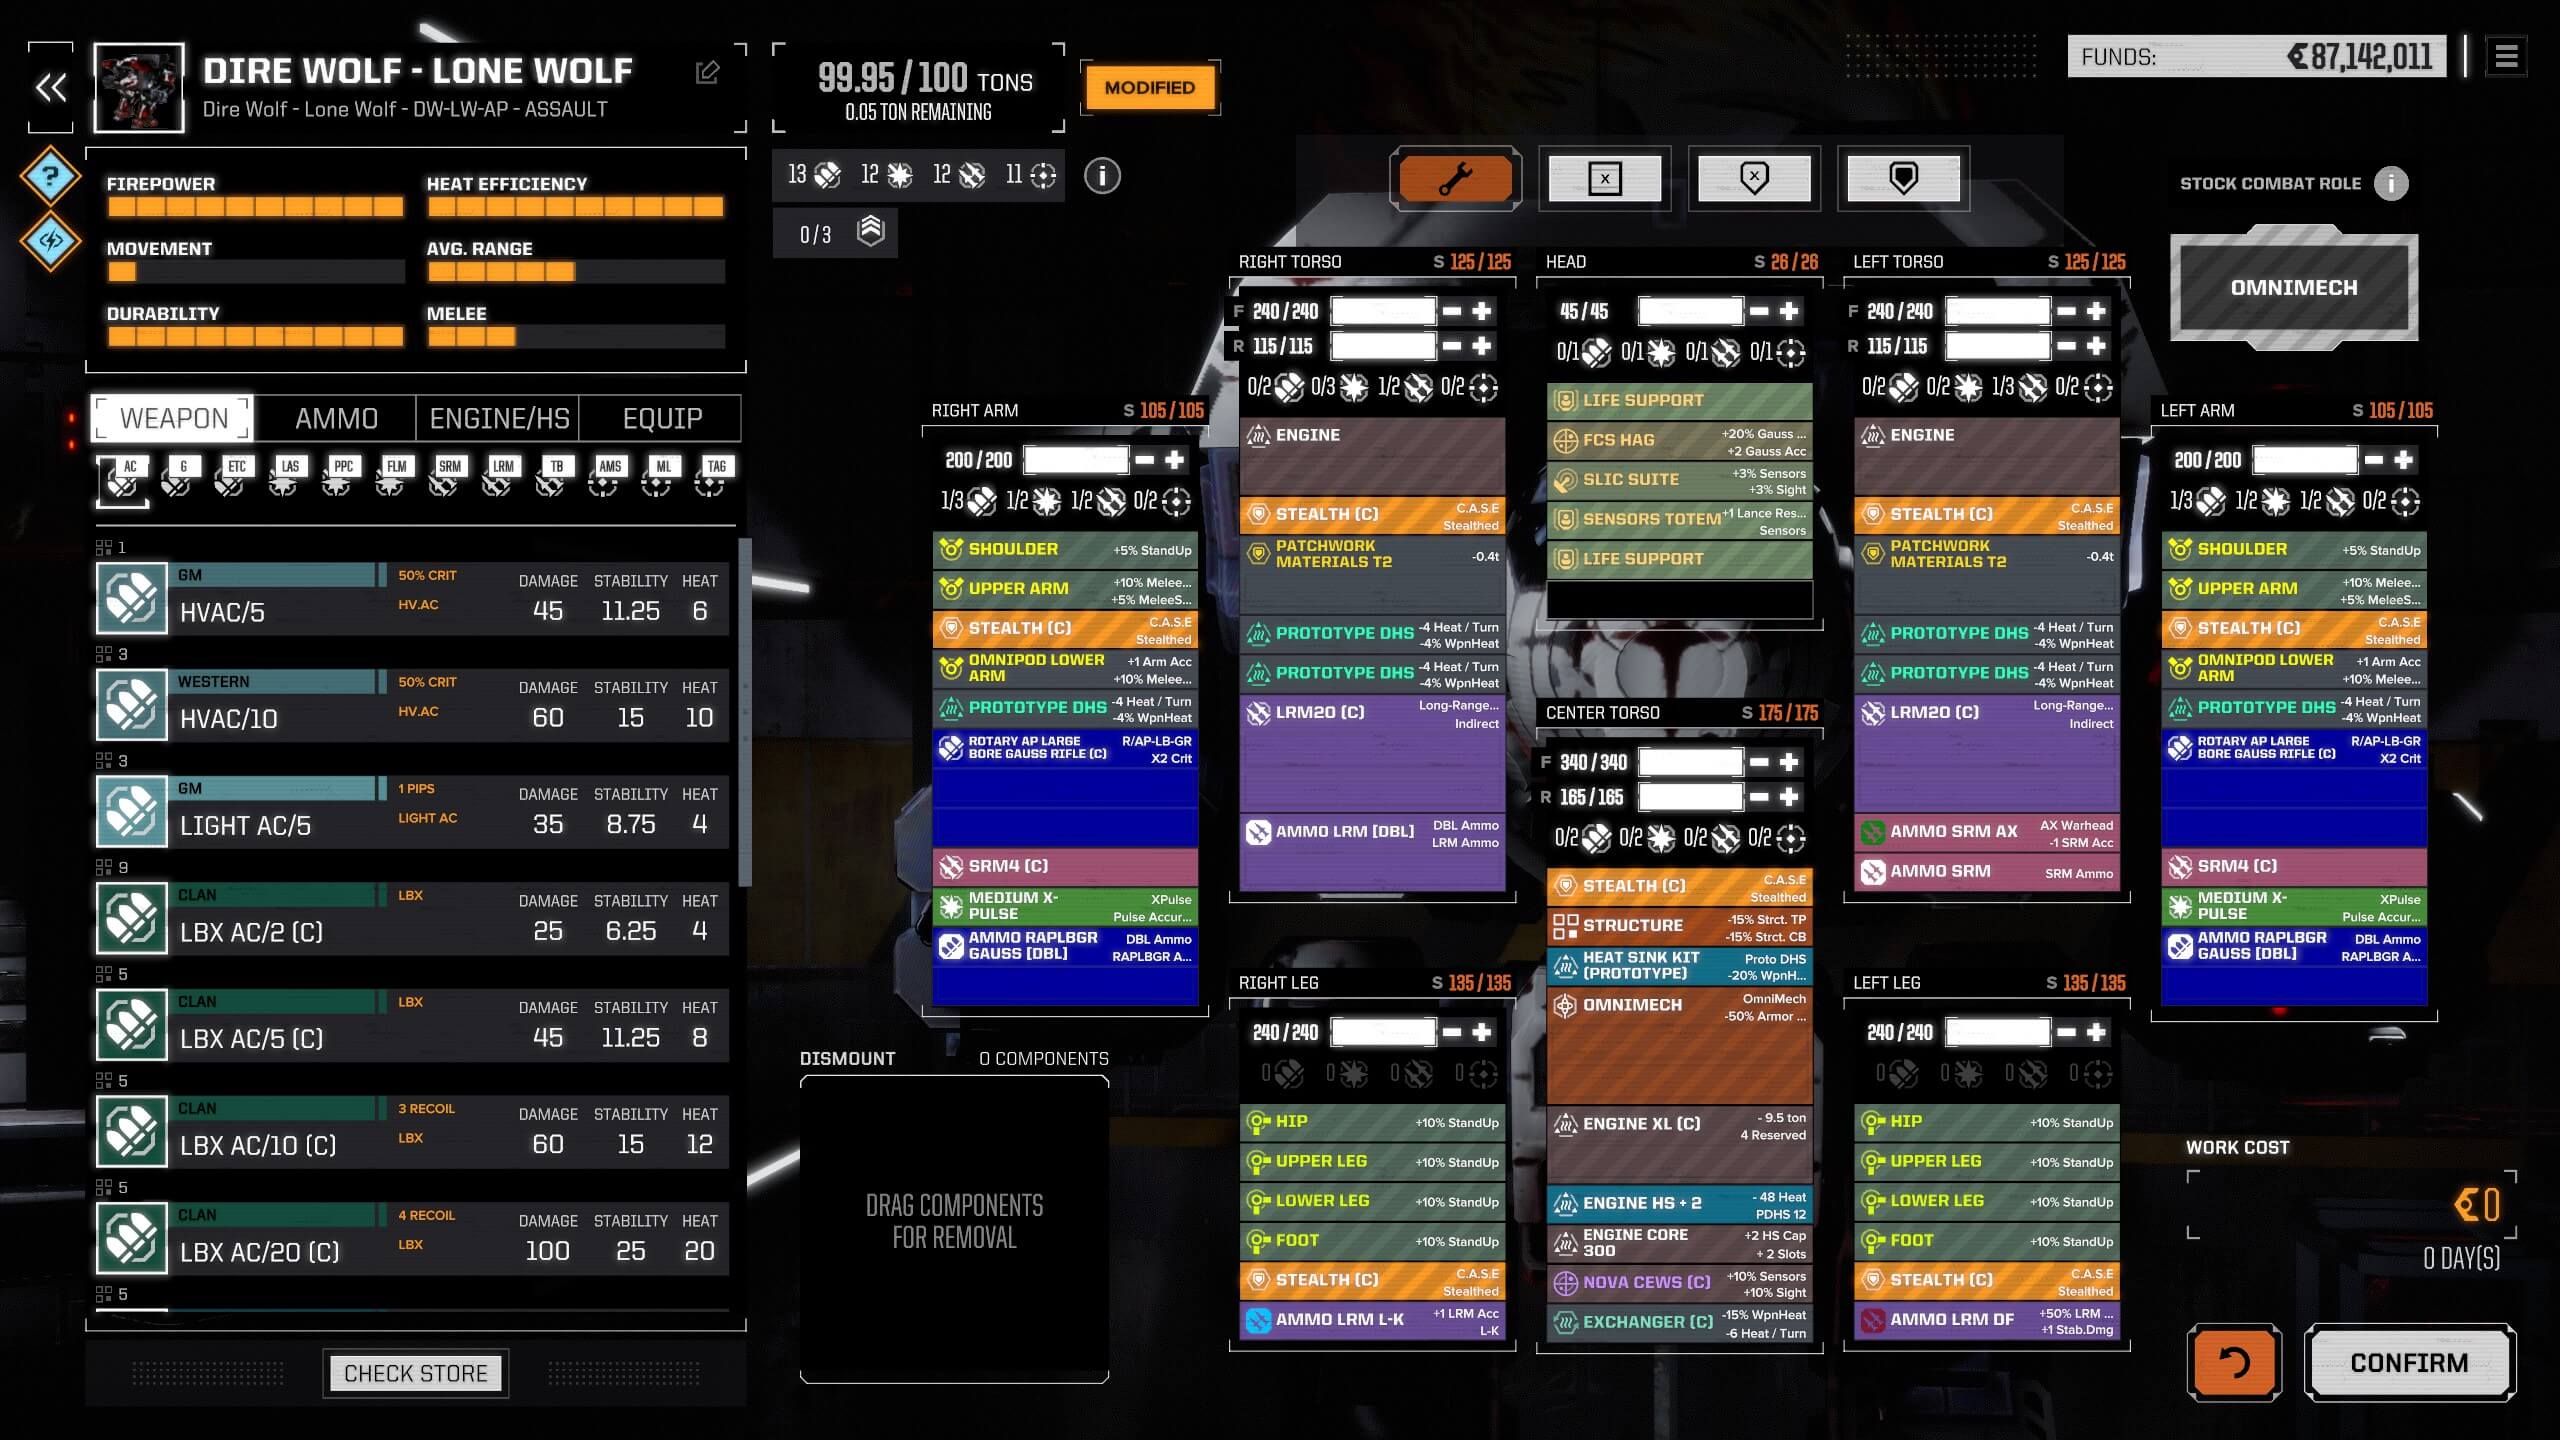Click the TAG equipment category icon
This screenshot has width=2560, height=1440.
[x=717, y=475]
